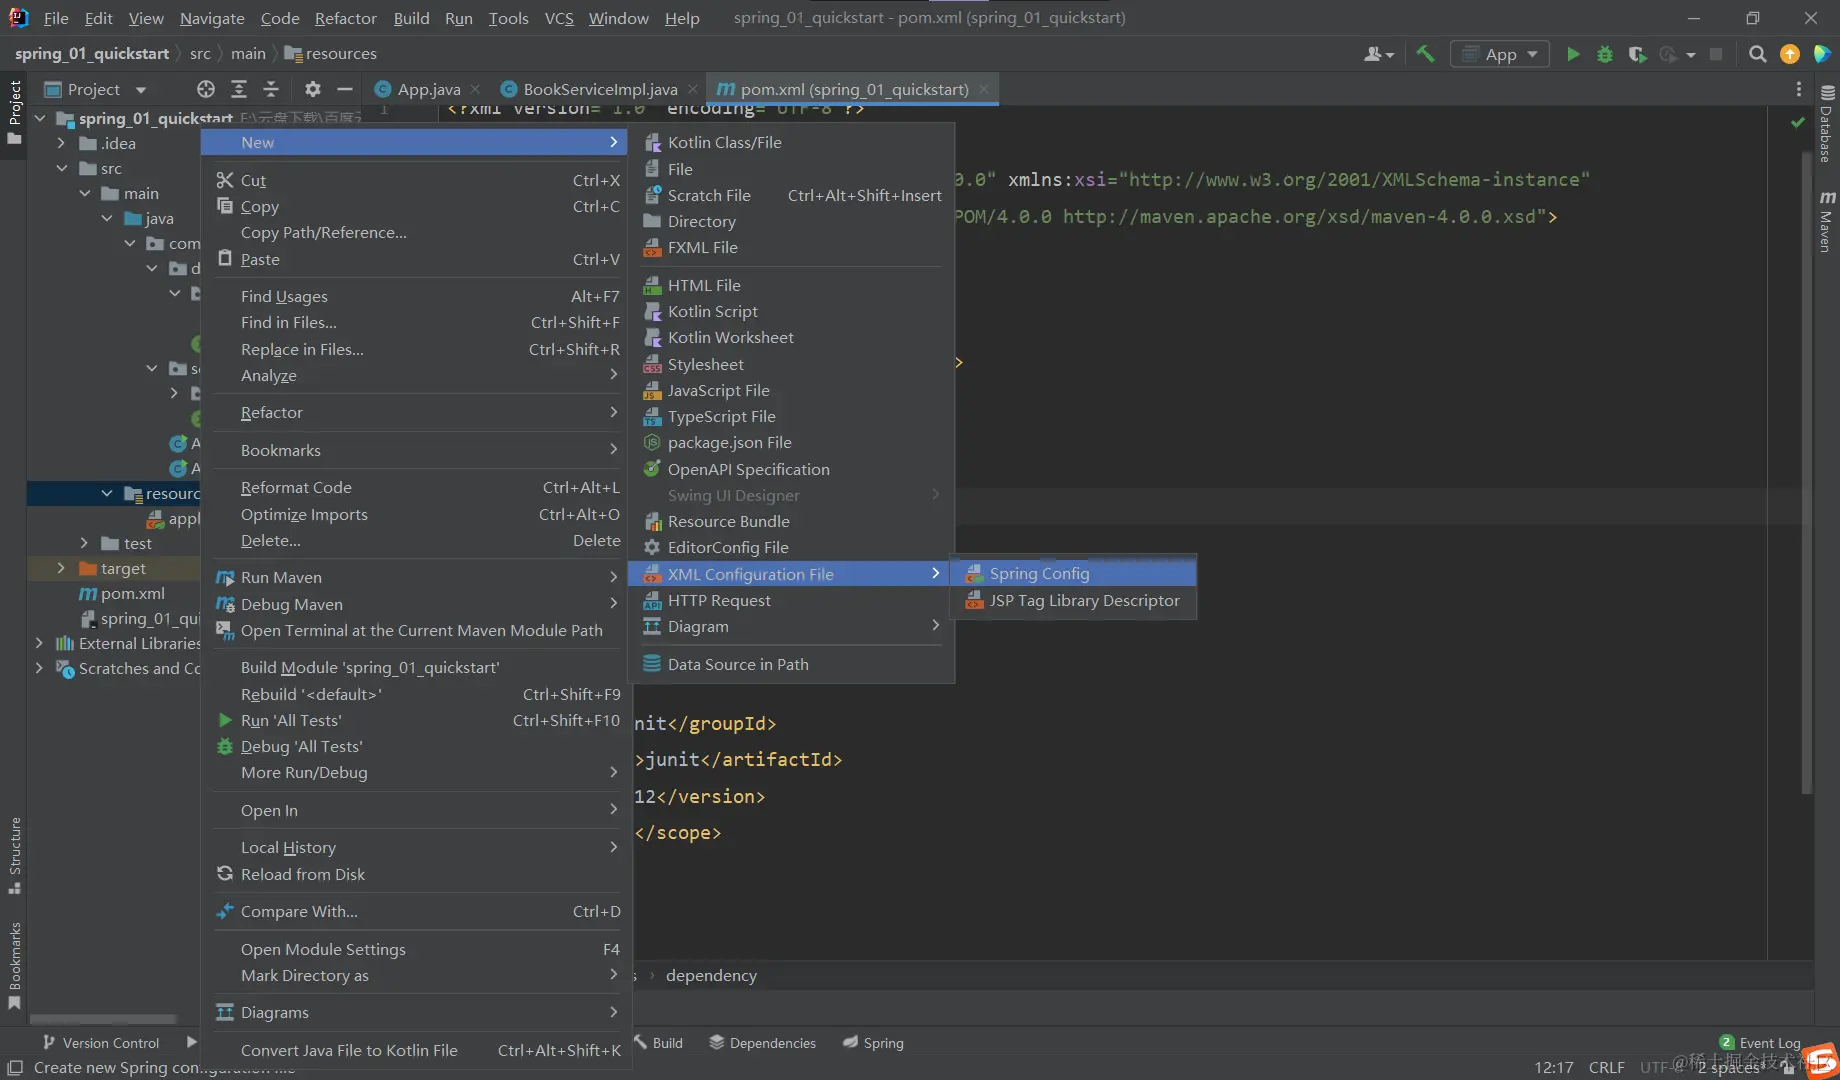
Task: Open the Dependencies tool window
Action: click(762, 1043)
